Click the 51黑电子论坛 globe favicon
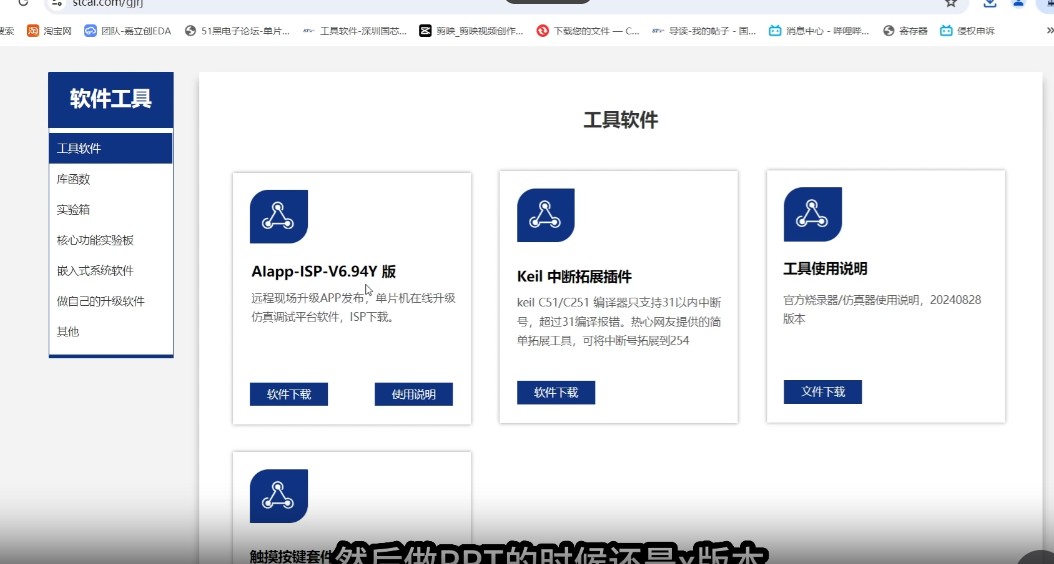 (x=190, y=31)
